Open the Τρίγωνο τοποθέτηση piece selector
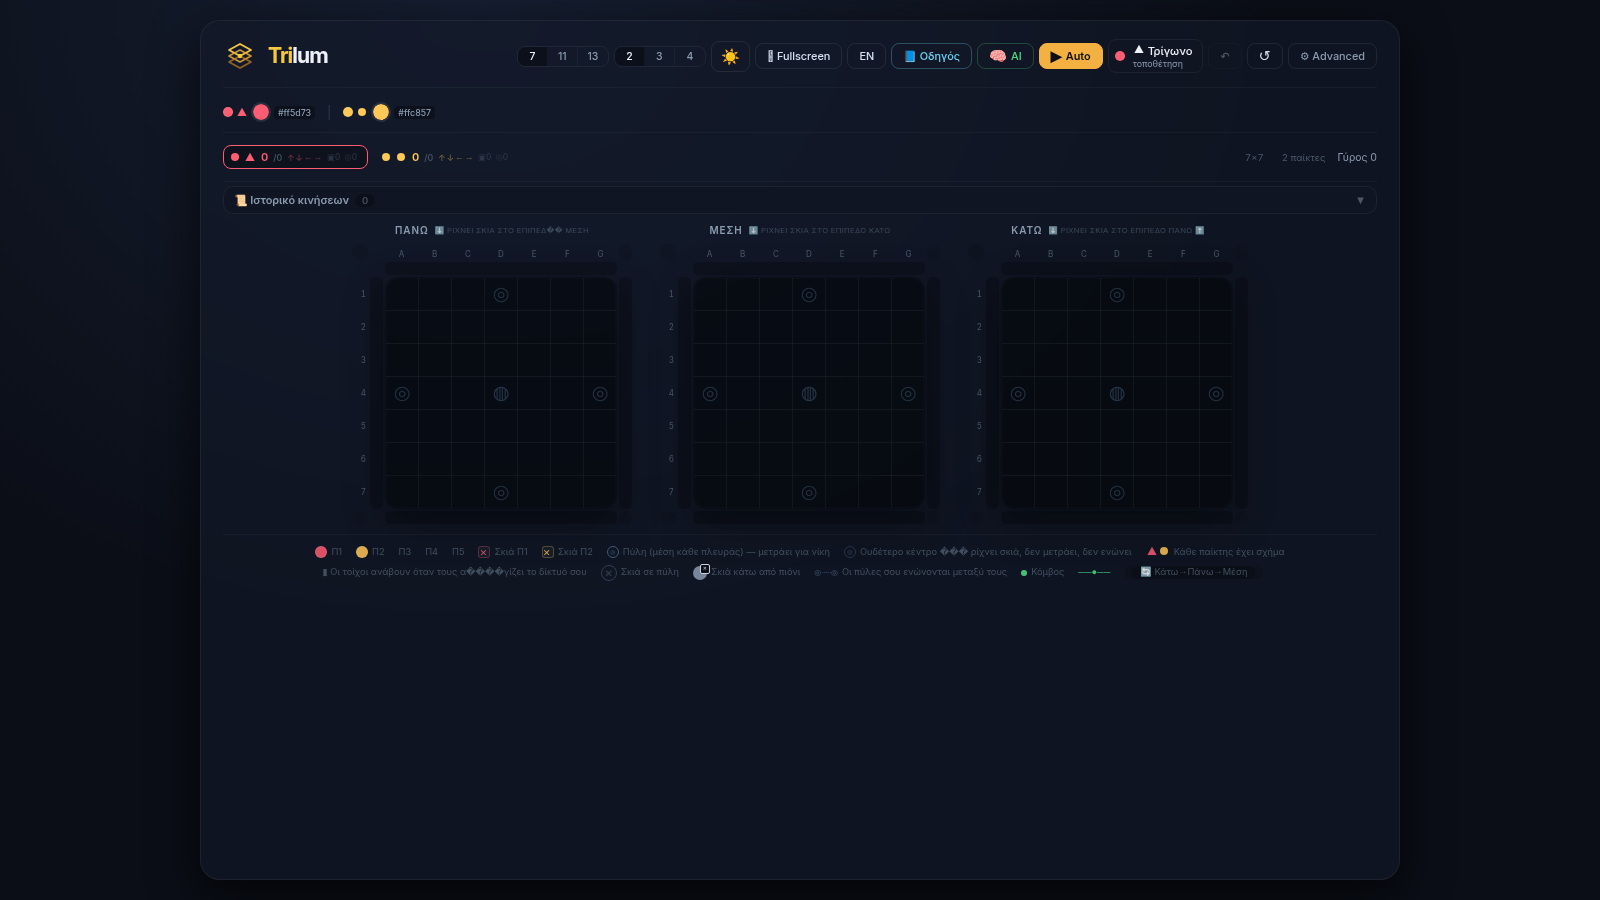Viewport: 1600px width, 900px height. (1155, 56)
